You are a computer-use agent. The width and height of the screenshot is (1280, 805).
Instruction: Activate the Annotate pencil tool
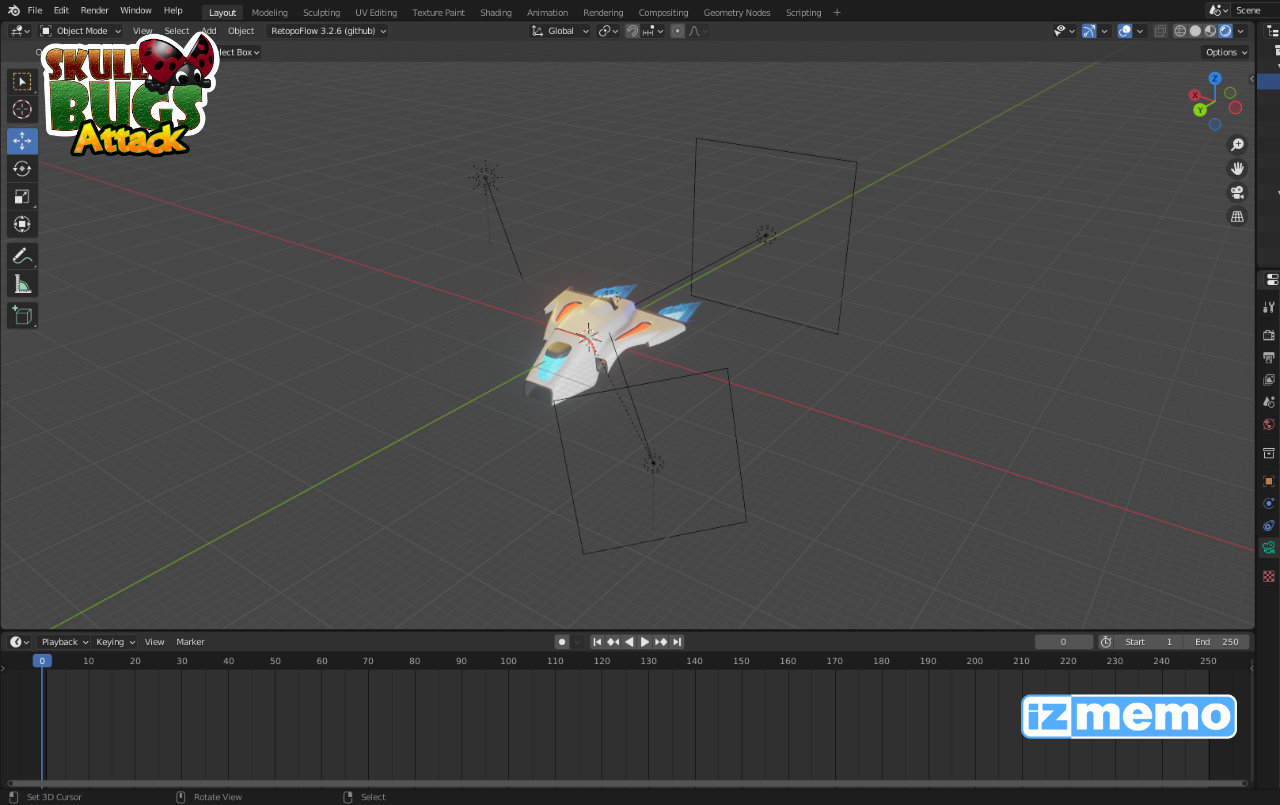coord(22,256)
